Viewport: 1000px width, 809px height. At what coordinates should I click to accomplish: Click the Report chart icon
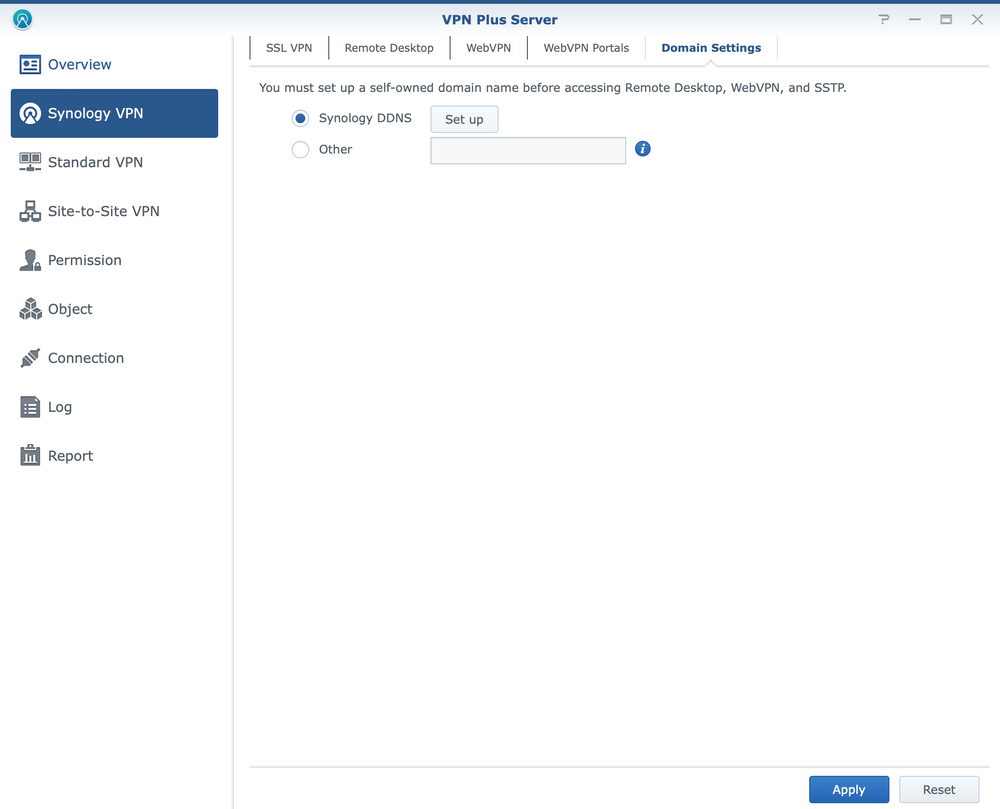(x=30, y=456)
